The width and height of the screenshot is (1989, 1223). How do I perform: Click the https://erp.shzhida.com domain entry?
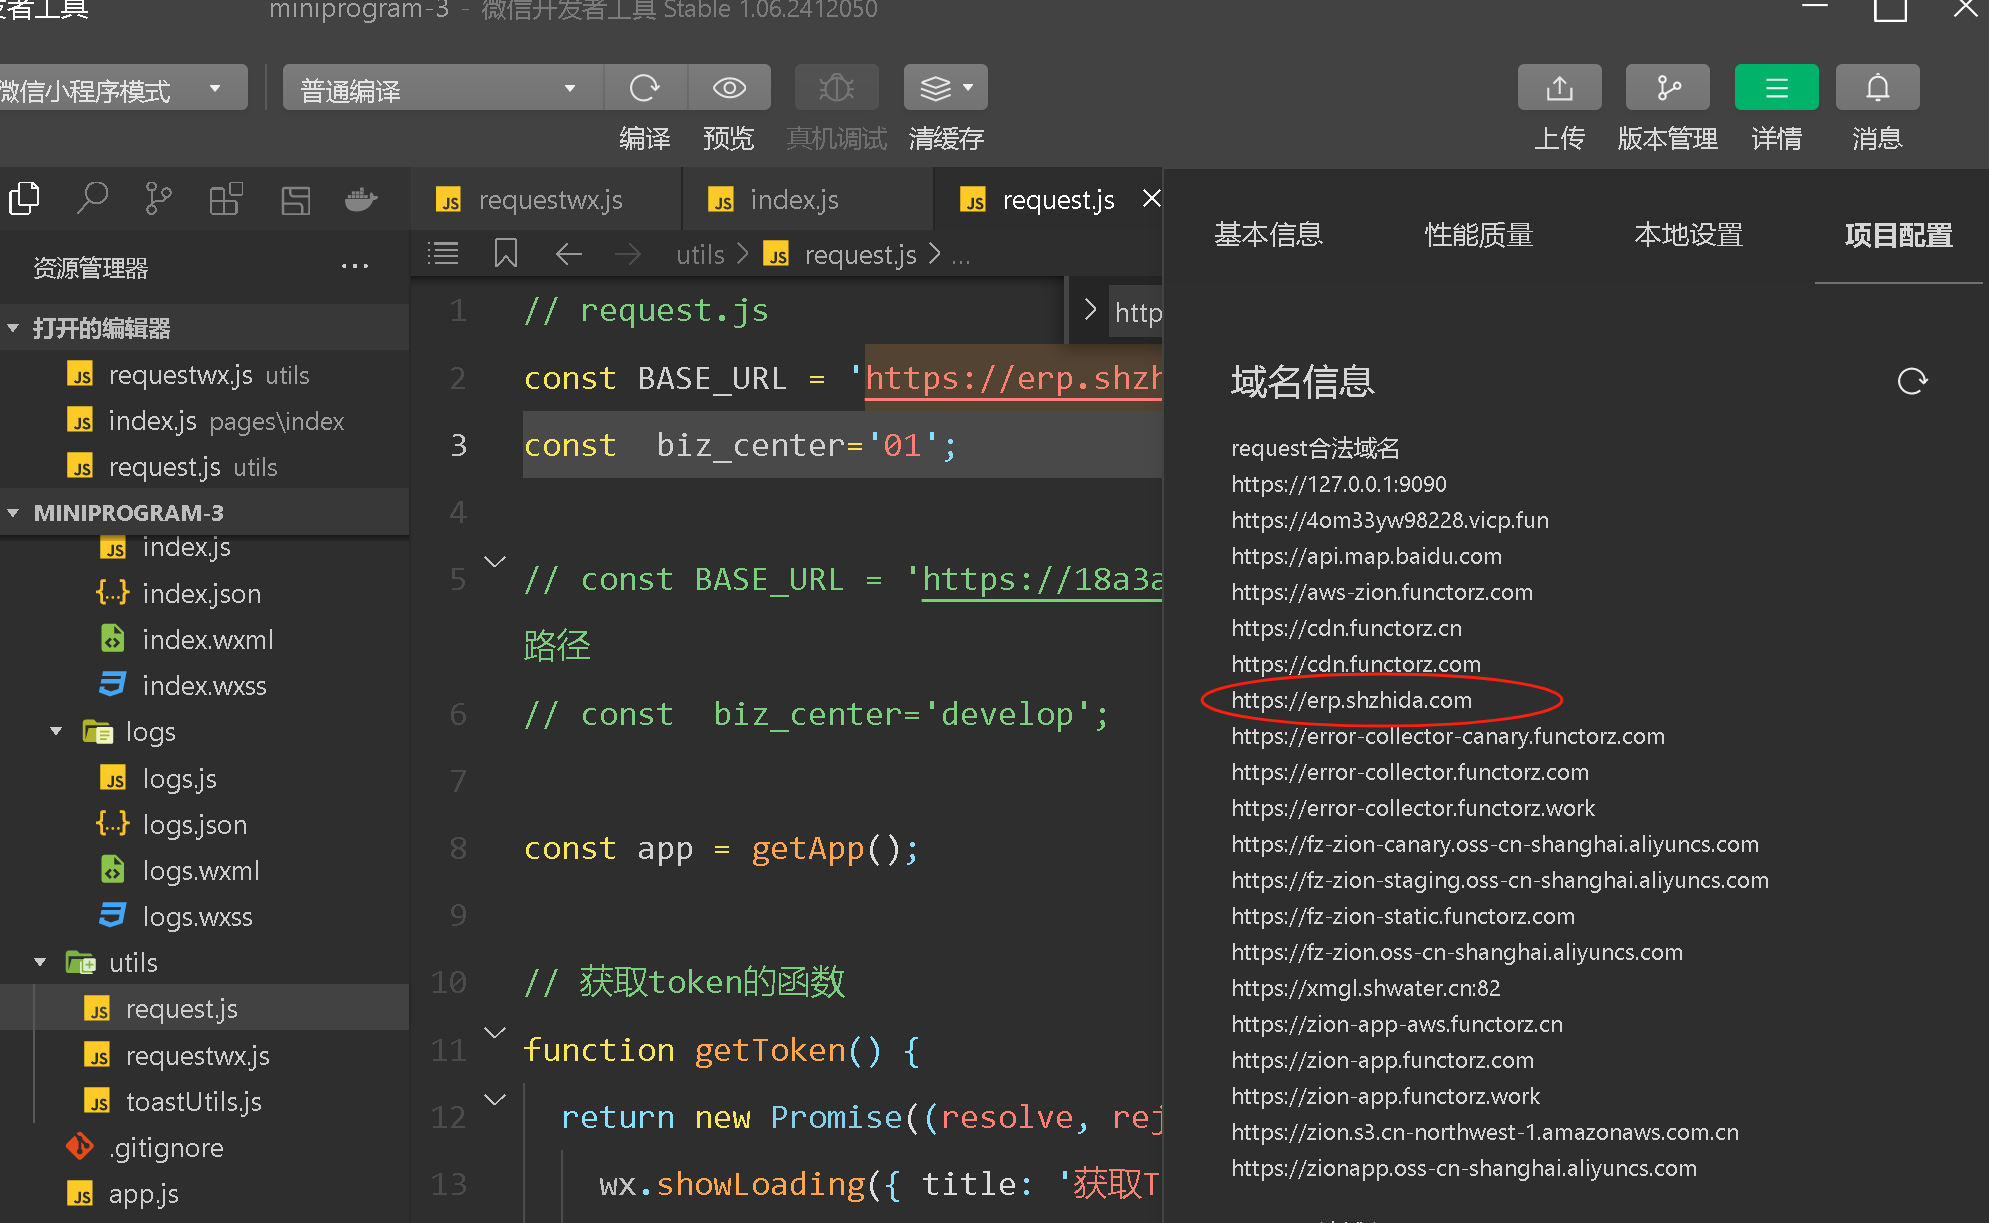[1351, 700]
